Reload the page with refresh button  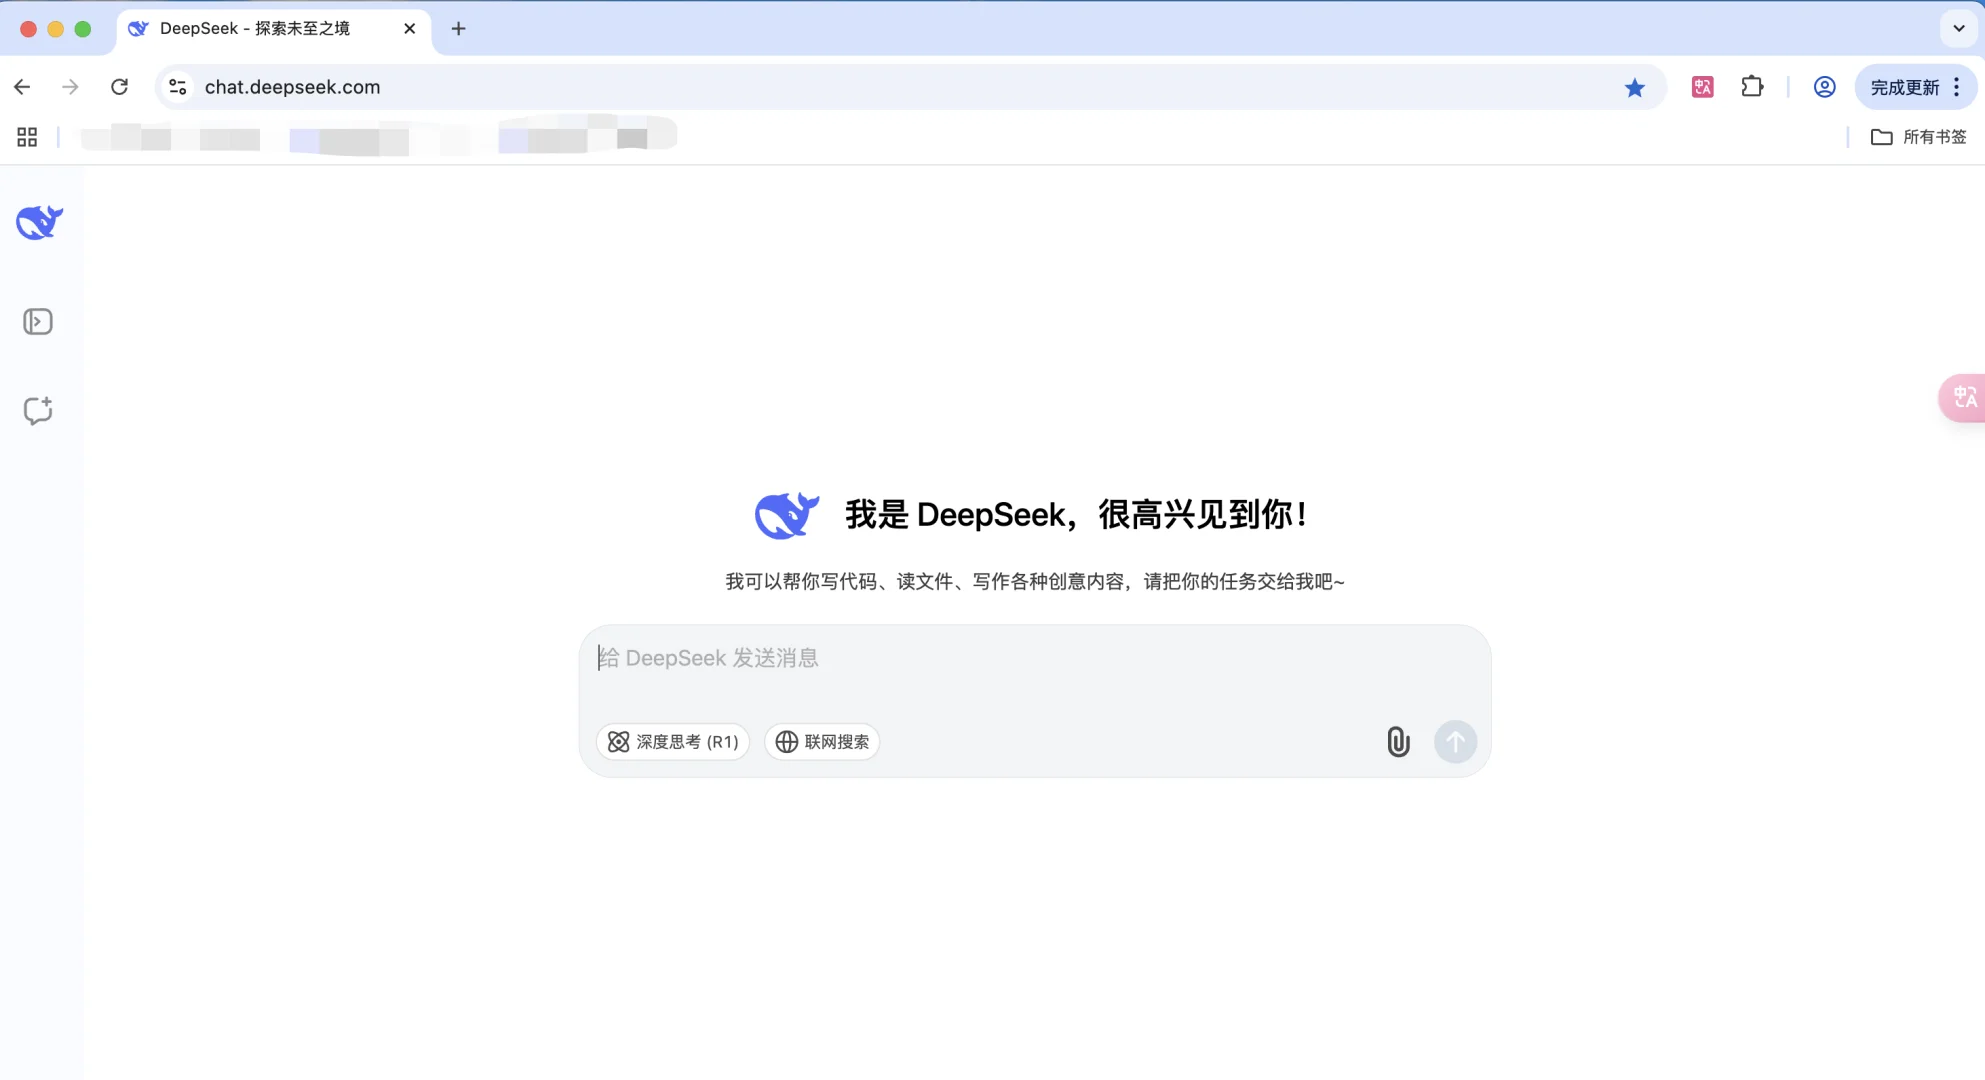coord(119,87)
